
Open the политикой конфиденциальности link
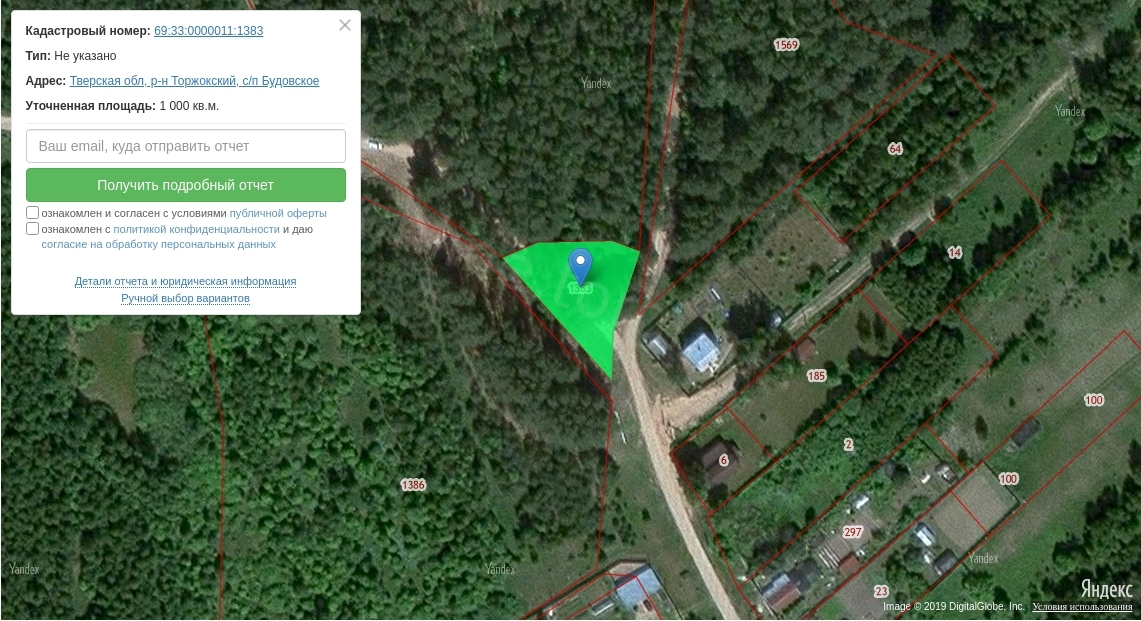(x=196, y=229)
